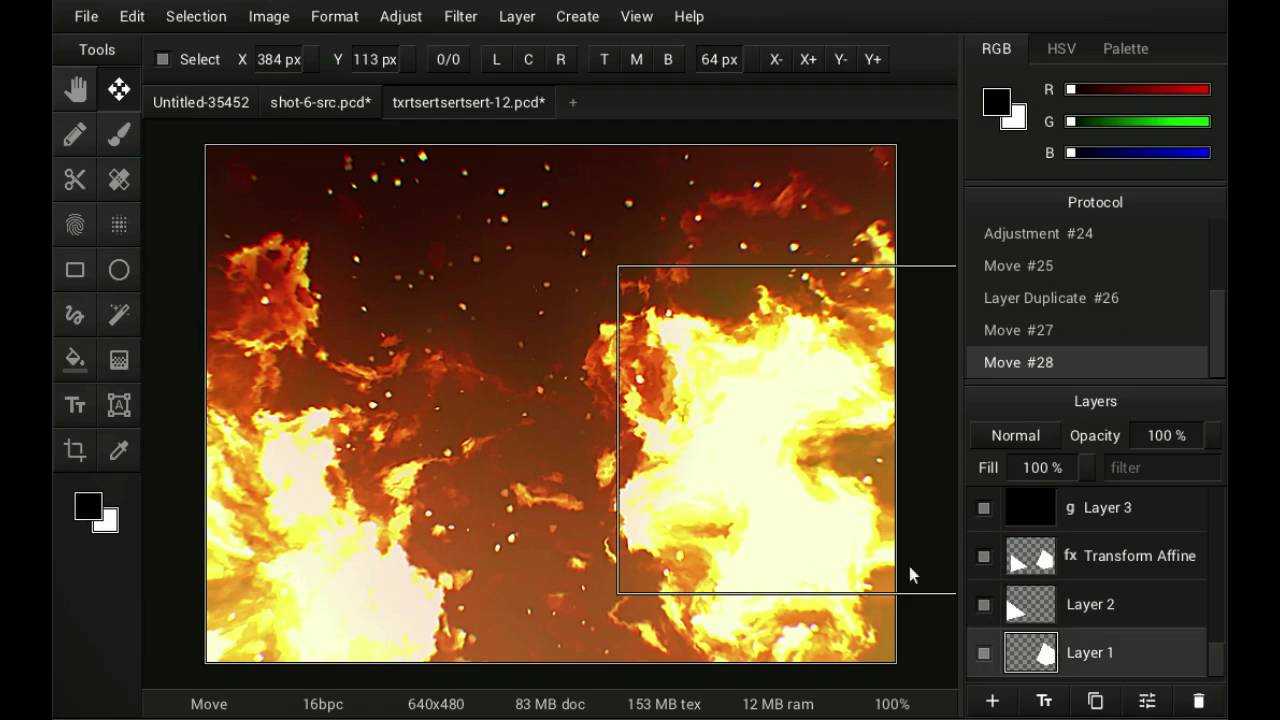The height and width of the screenshot is (720, 1280).
Task: Activate the Crop tool
Action: [75, 450]
